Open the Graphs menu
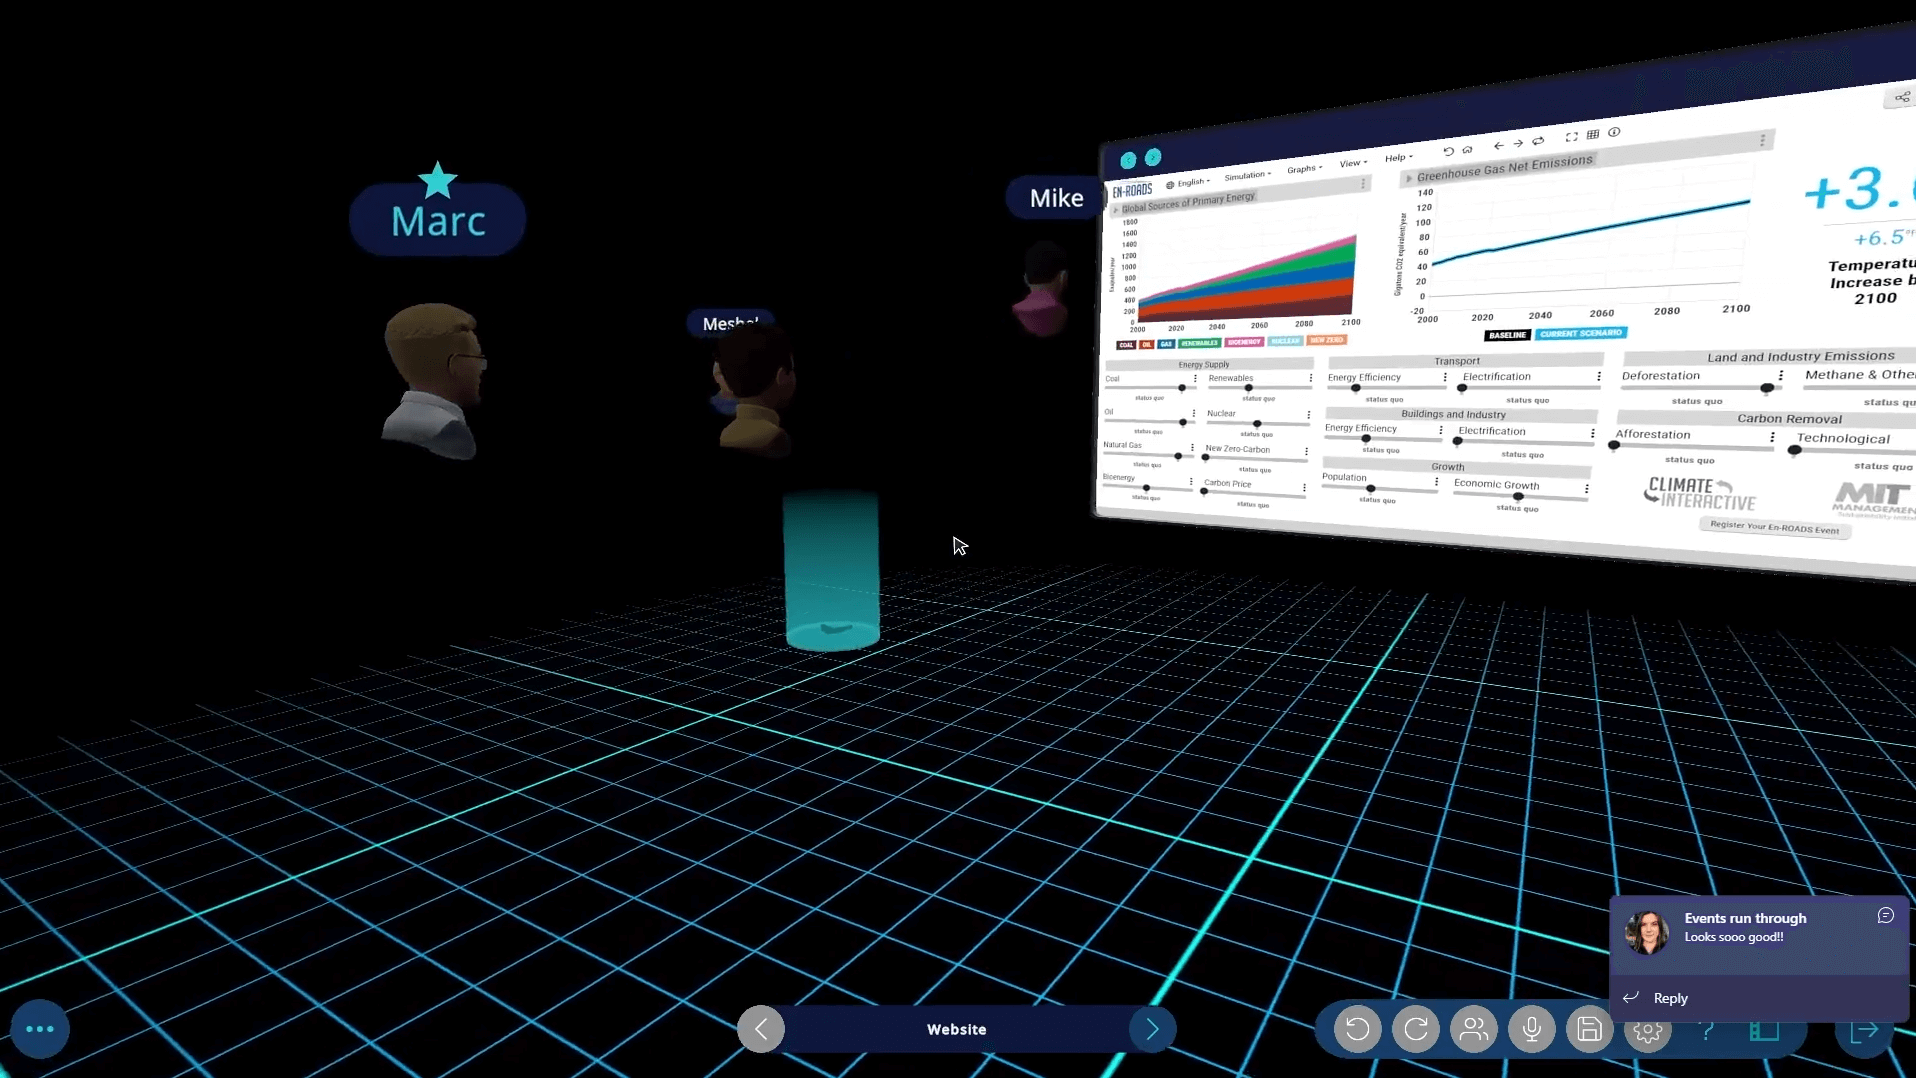This screenshot has height=1078, width=1916. (x=1304, y=168)
